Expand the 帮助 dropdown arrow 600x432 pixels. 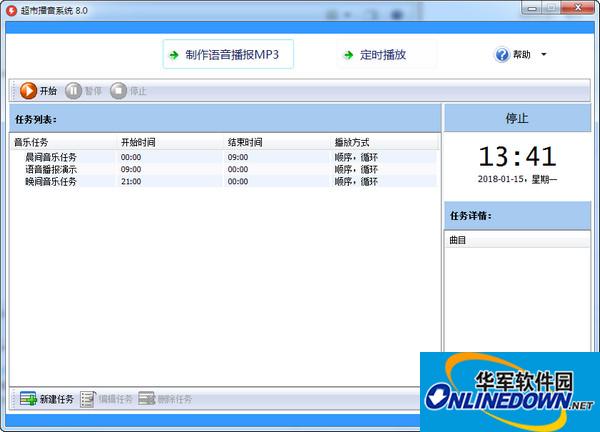click(544, 54)
